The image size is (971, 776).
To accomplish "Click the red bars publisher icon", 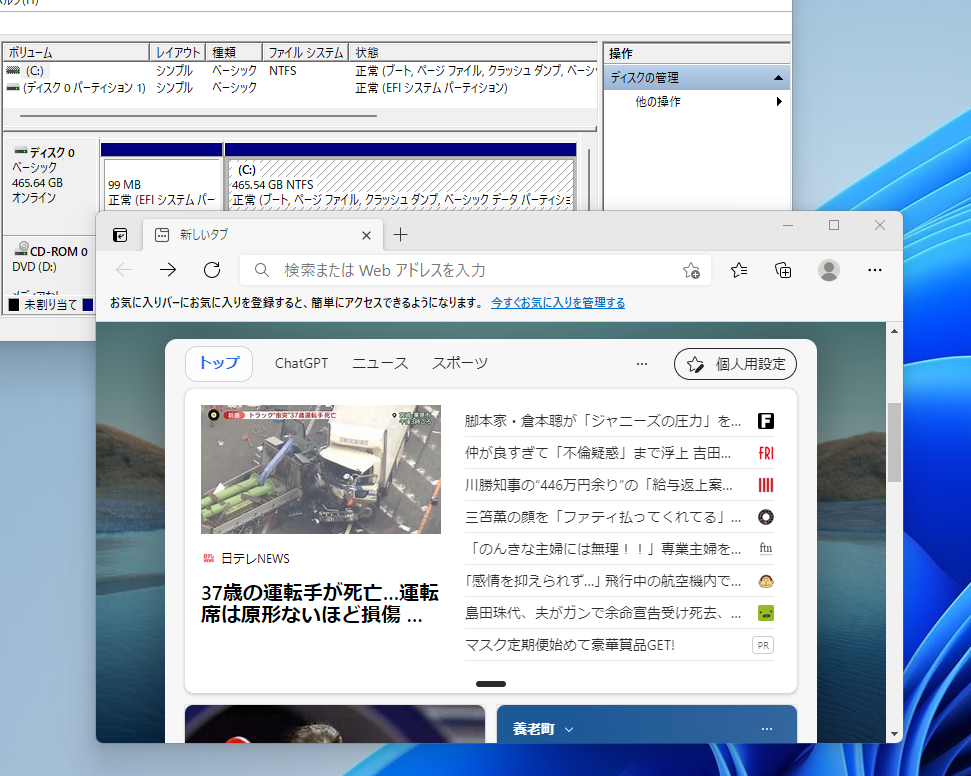I will pyautogui.click(x=766, y=485).
